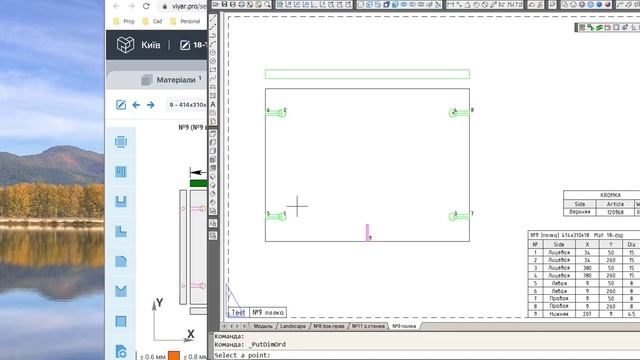640x360 pixels.
Task: Go to previous part with left arrow
Action: tap(136, 105)
